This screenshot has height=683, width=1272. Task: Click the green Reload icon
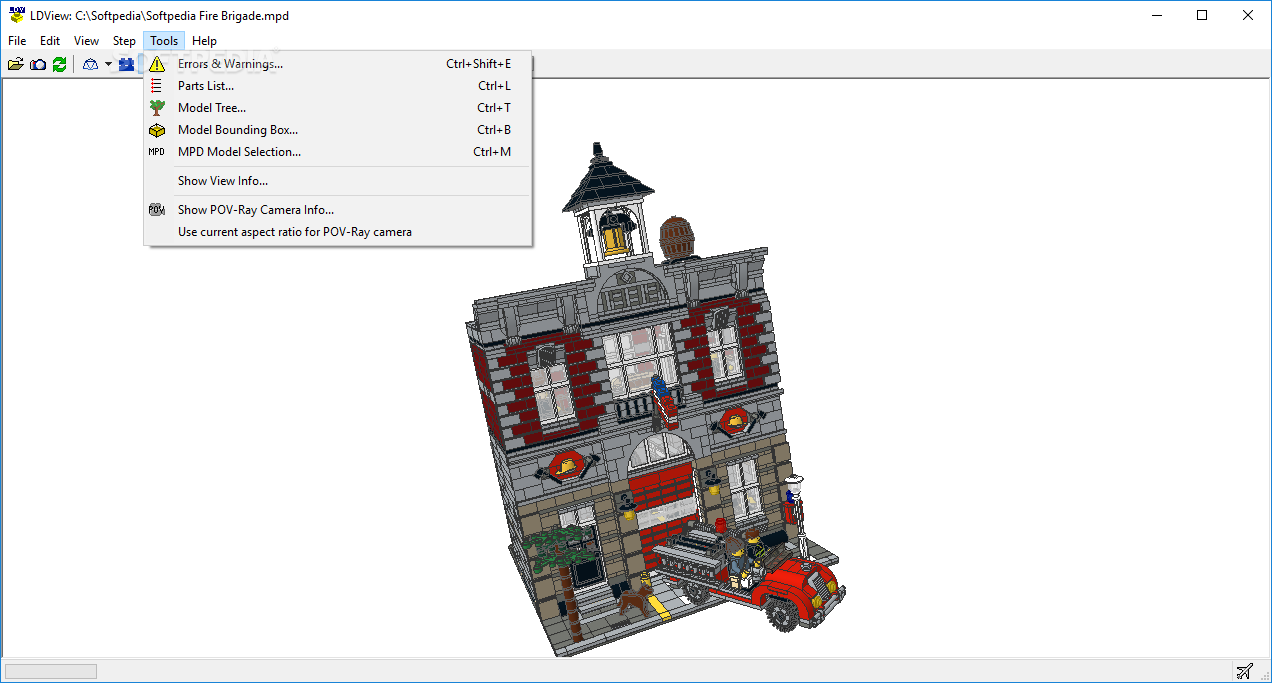tap(60, 64)
